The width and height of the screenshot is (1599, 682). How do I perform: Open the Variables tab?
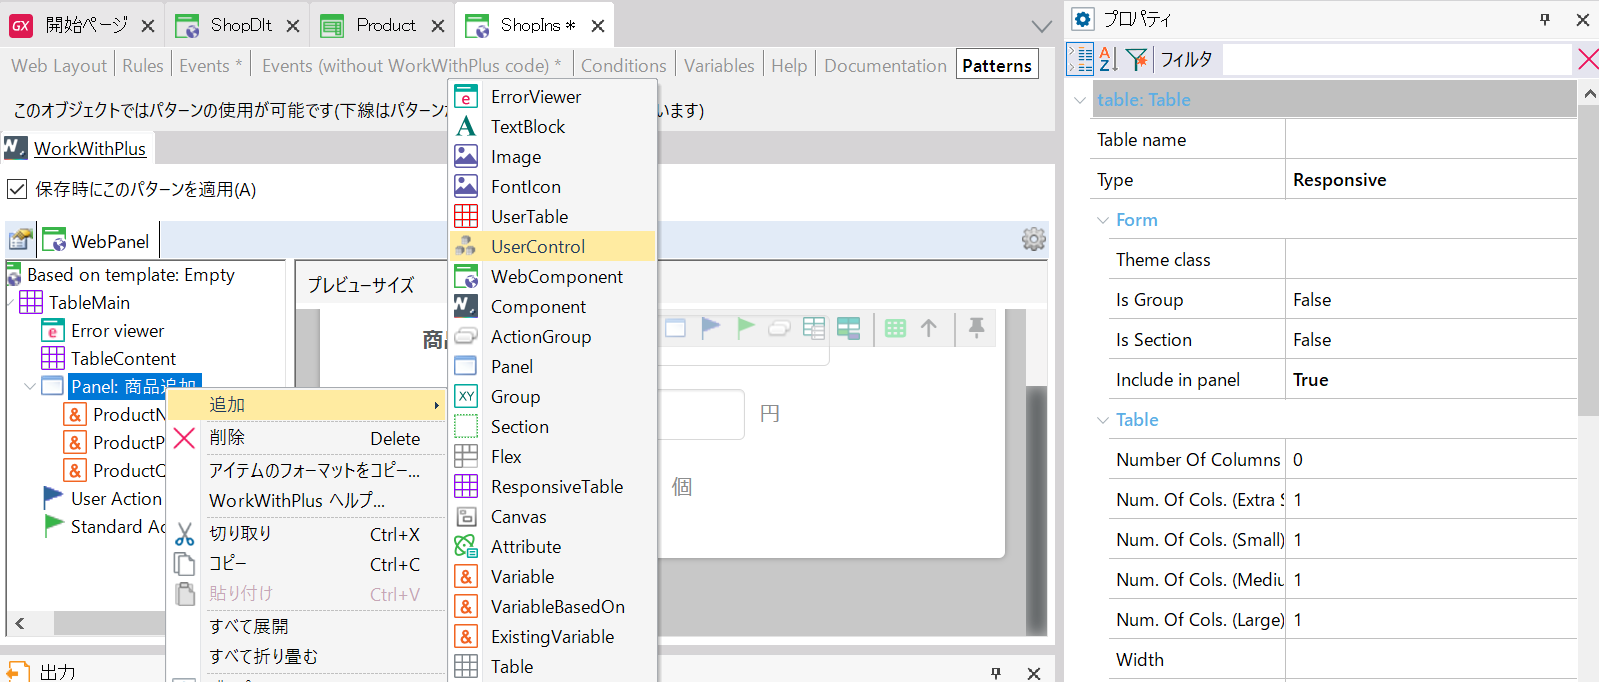pyautogui.click(x=719, y=66)
